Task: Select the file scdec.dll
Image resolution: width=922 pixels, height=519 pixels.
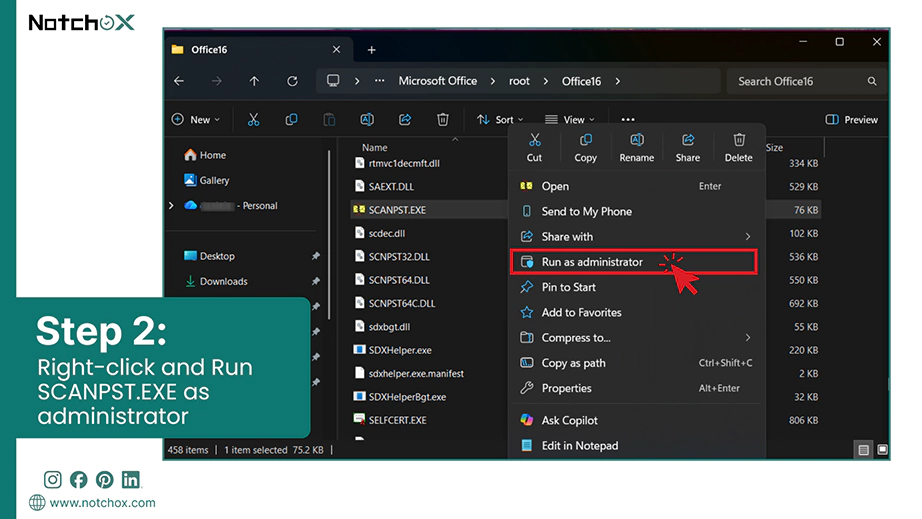Action: pyautogui.click(x=380, y=233)
